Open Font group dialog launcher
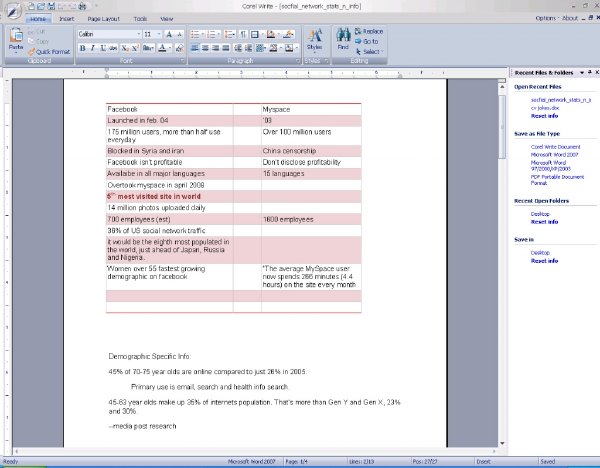 point(182,61)
